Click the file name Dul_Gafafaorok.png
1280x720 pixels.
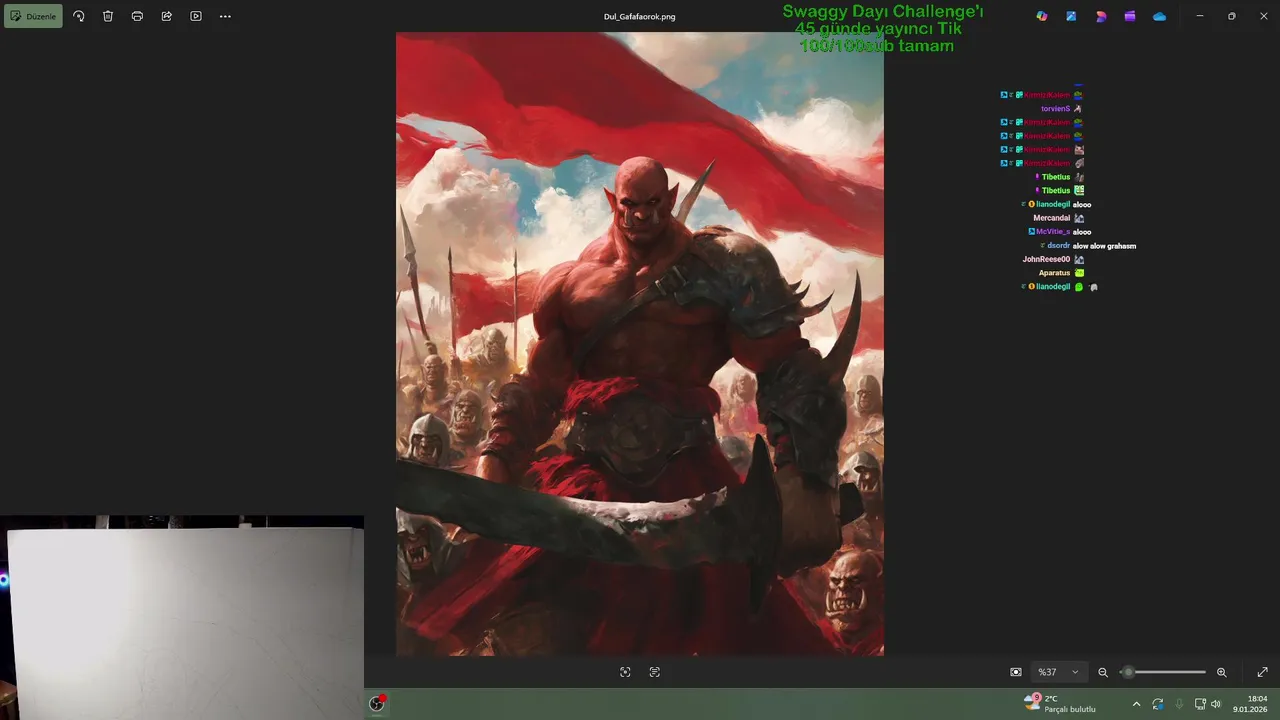point(640,16)
